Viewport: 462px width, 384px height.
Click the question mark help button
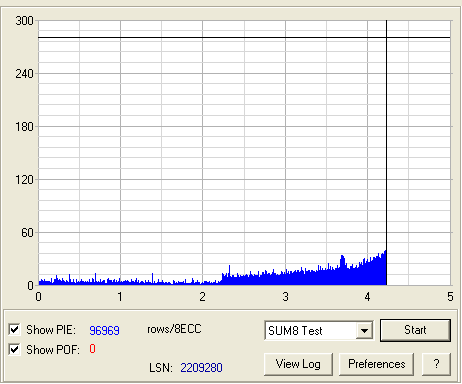point(436,364)
